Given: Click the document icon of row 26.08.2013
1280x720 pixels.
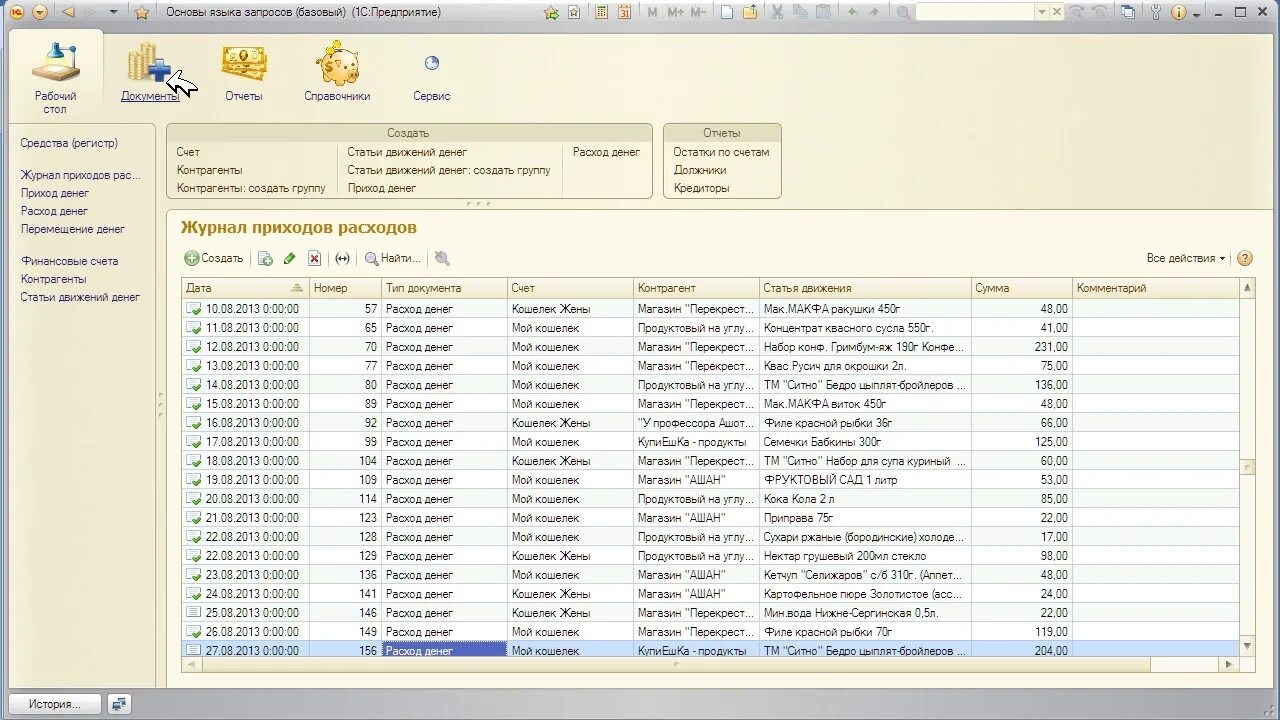Looking at the screenshot, I should coord(194,632).
